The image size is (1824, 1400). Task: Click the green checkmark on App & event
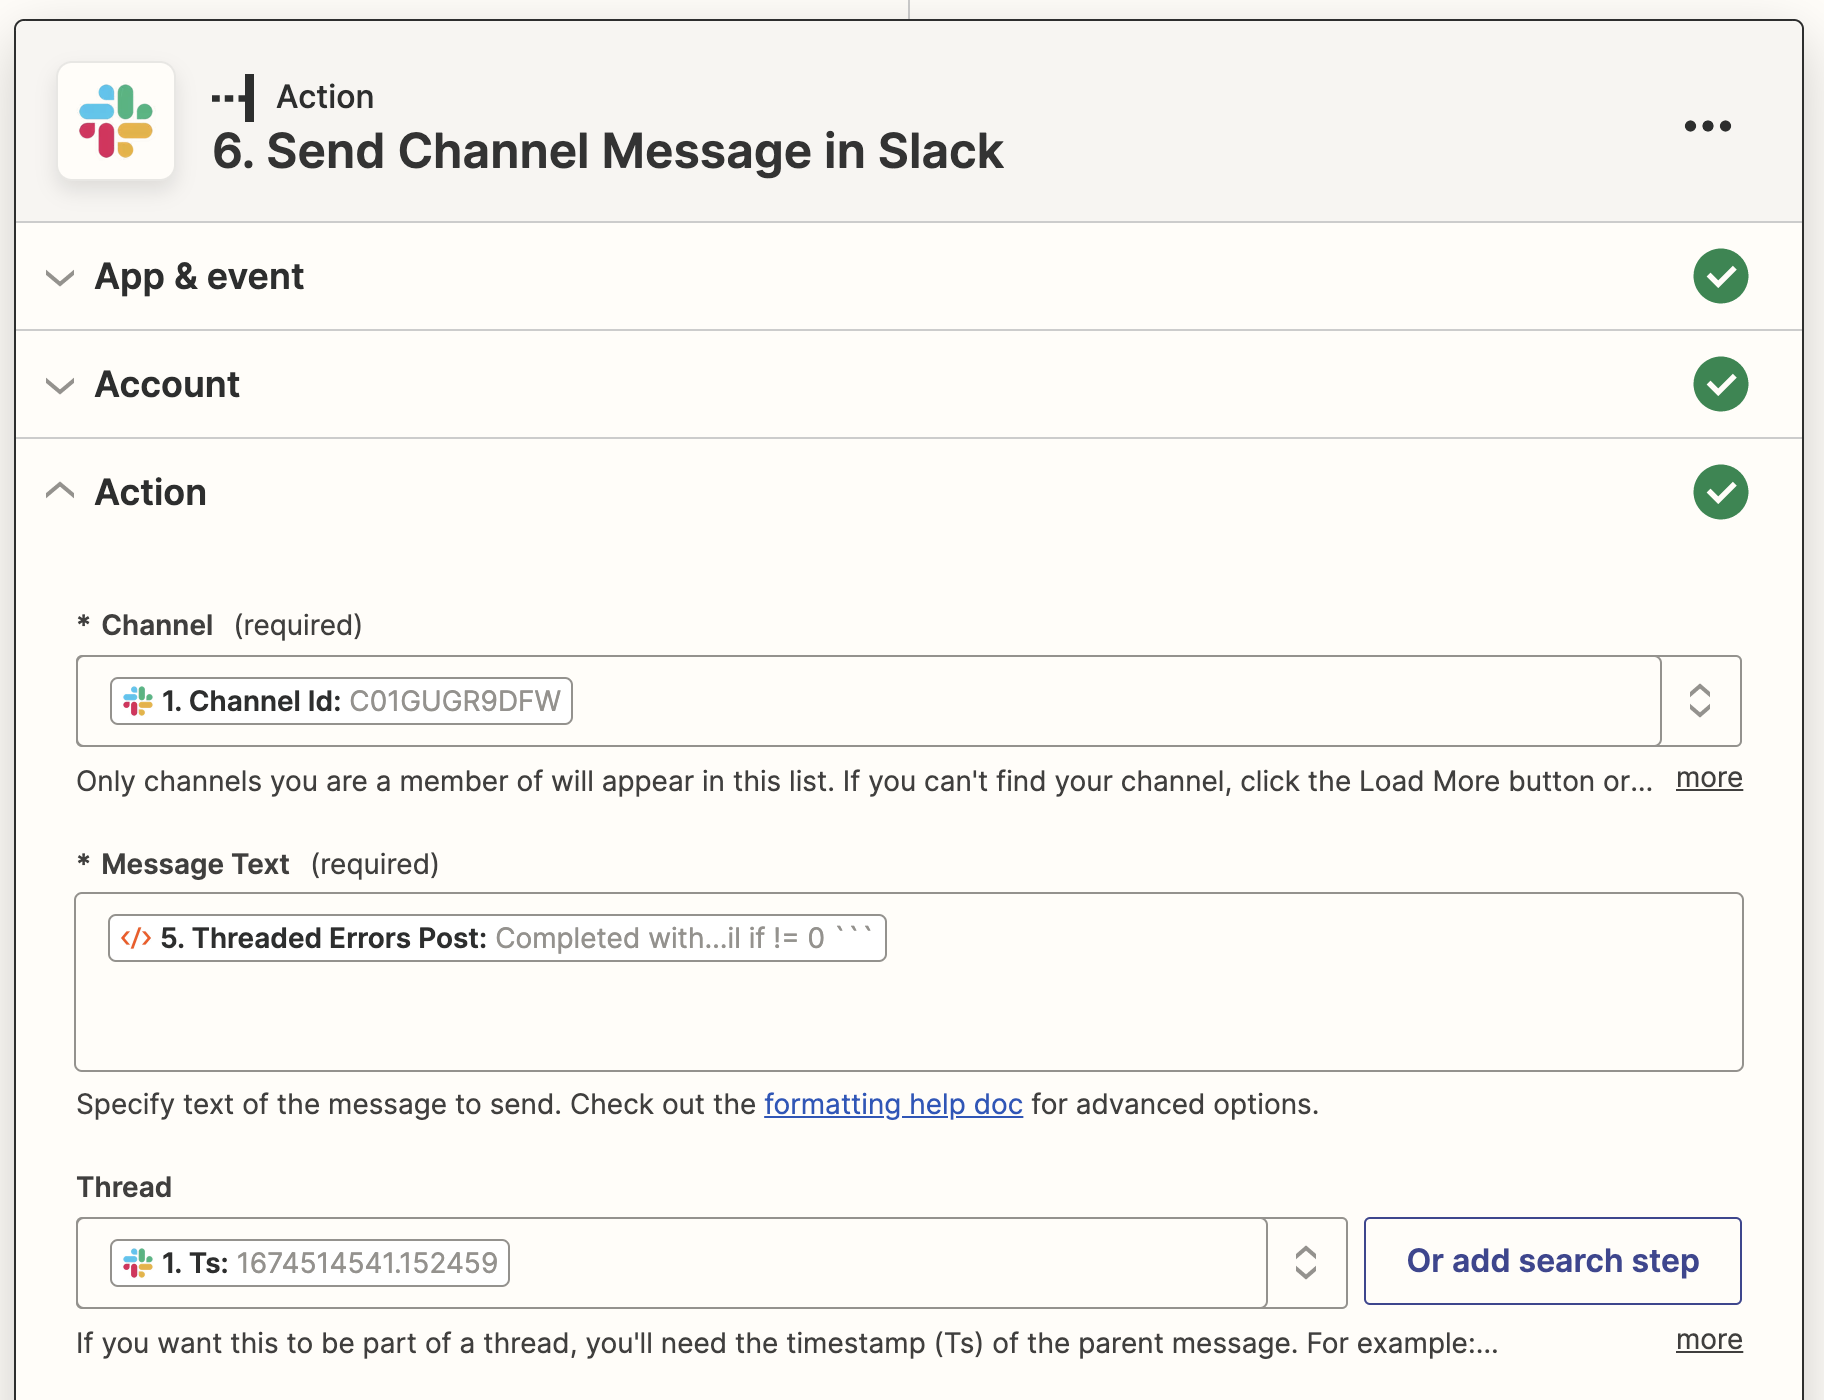1720,276
